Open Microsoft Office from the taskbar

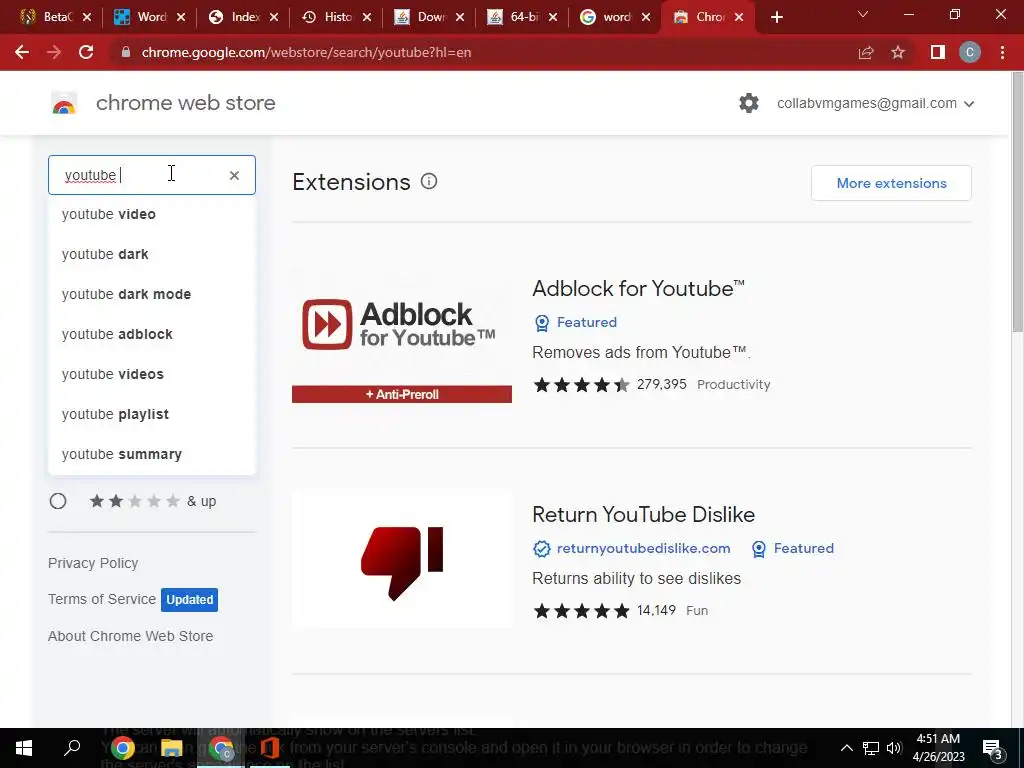point(270,748)
